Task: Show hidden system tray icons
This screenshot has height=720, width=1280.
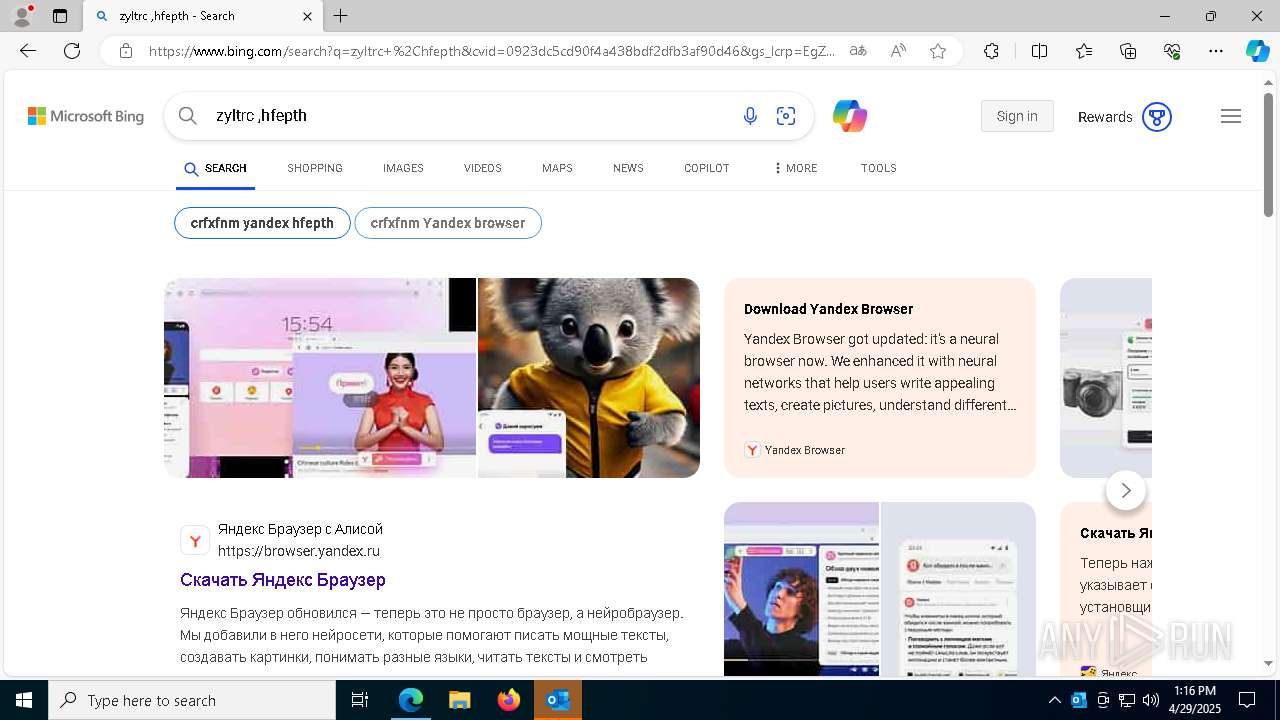Action: pos(1054,700)
